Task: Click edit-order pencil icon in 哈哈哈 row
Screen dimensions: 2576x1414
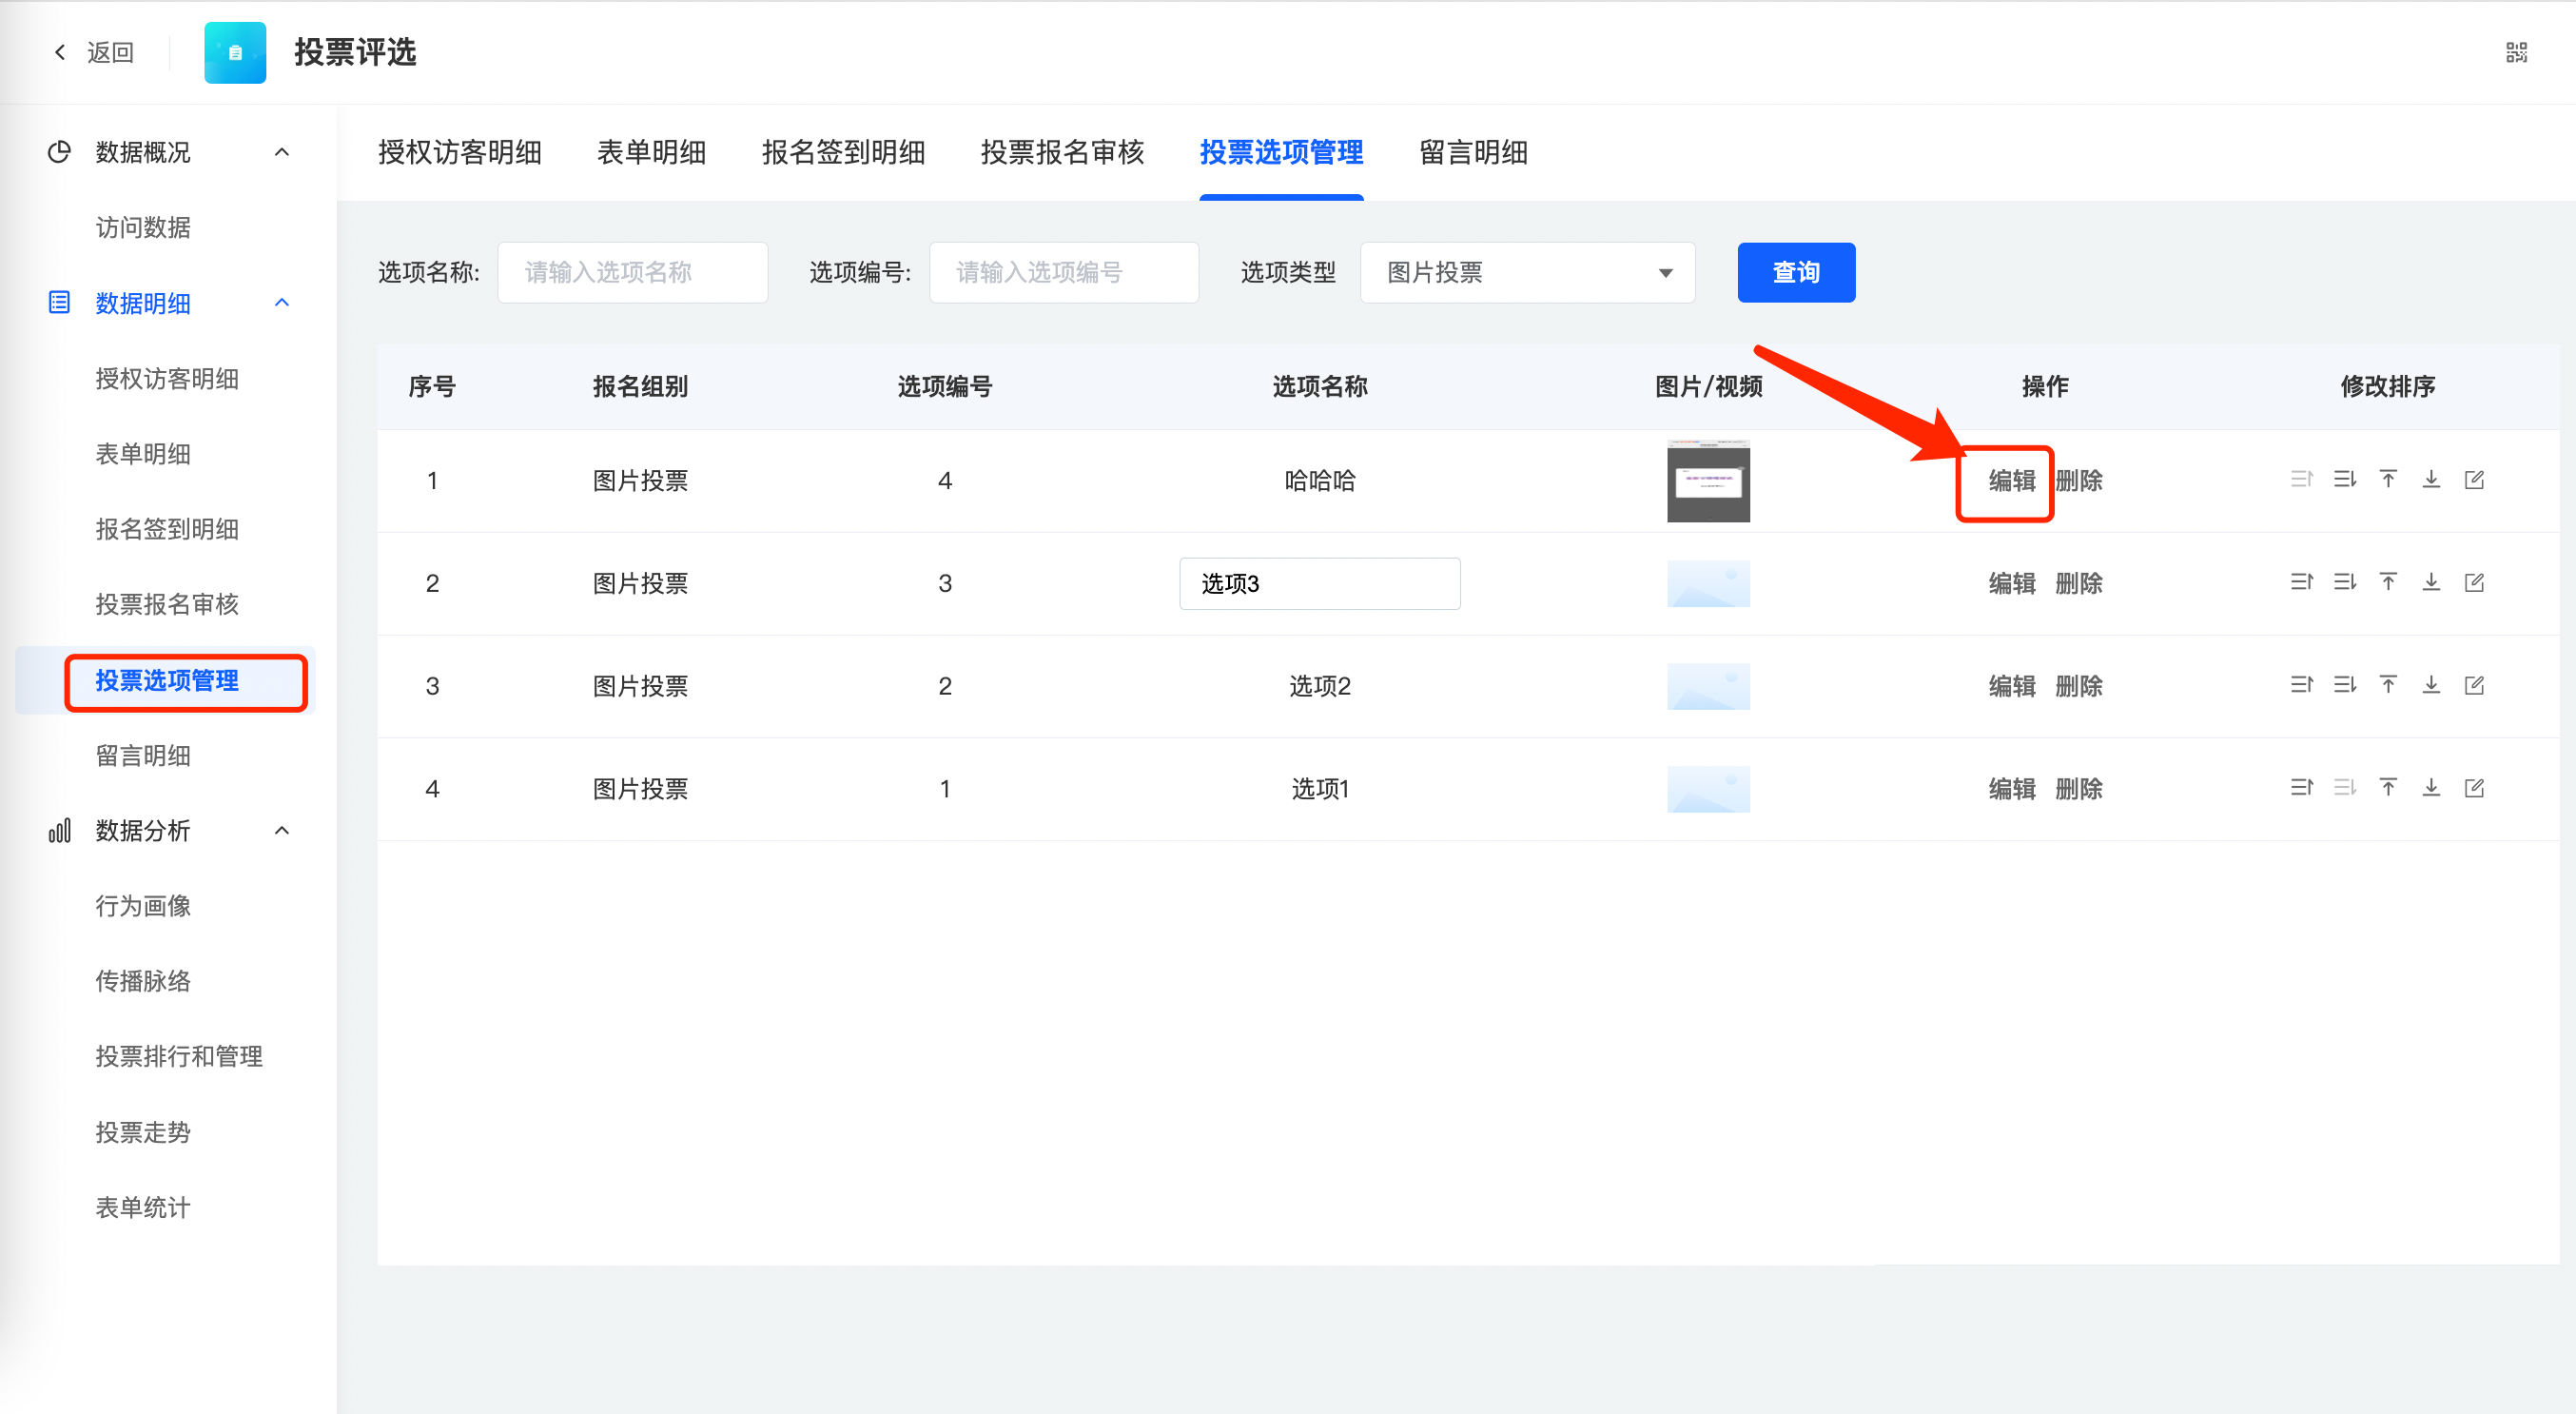Action: [2473, 479]
